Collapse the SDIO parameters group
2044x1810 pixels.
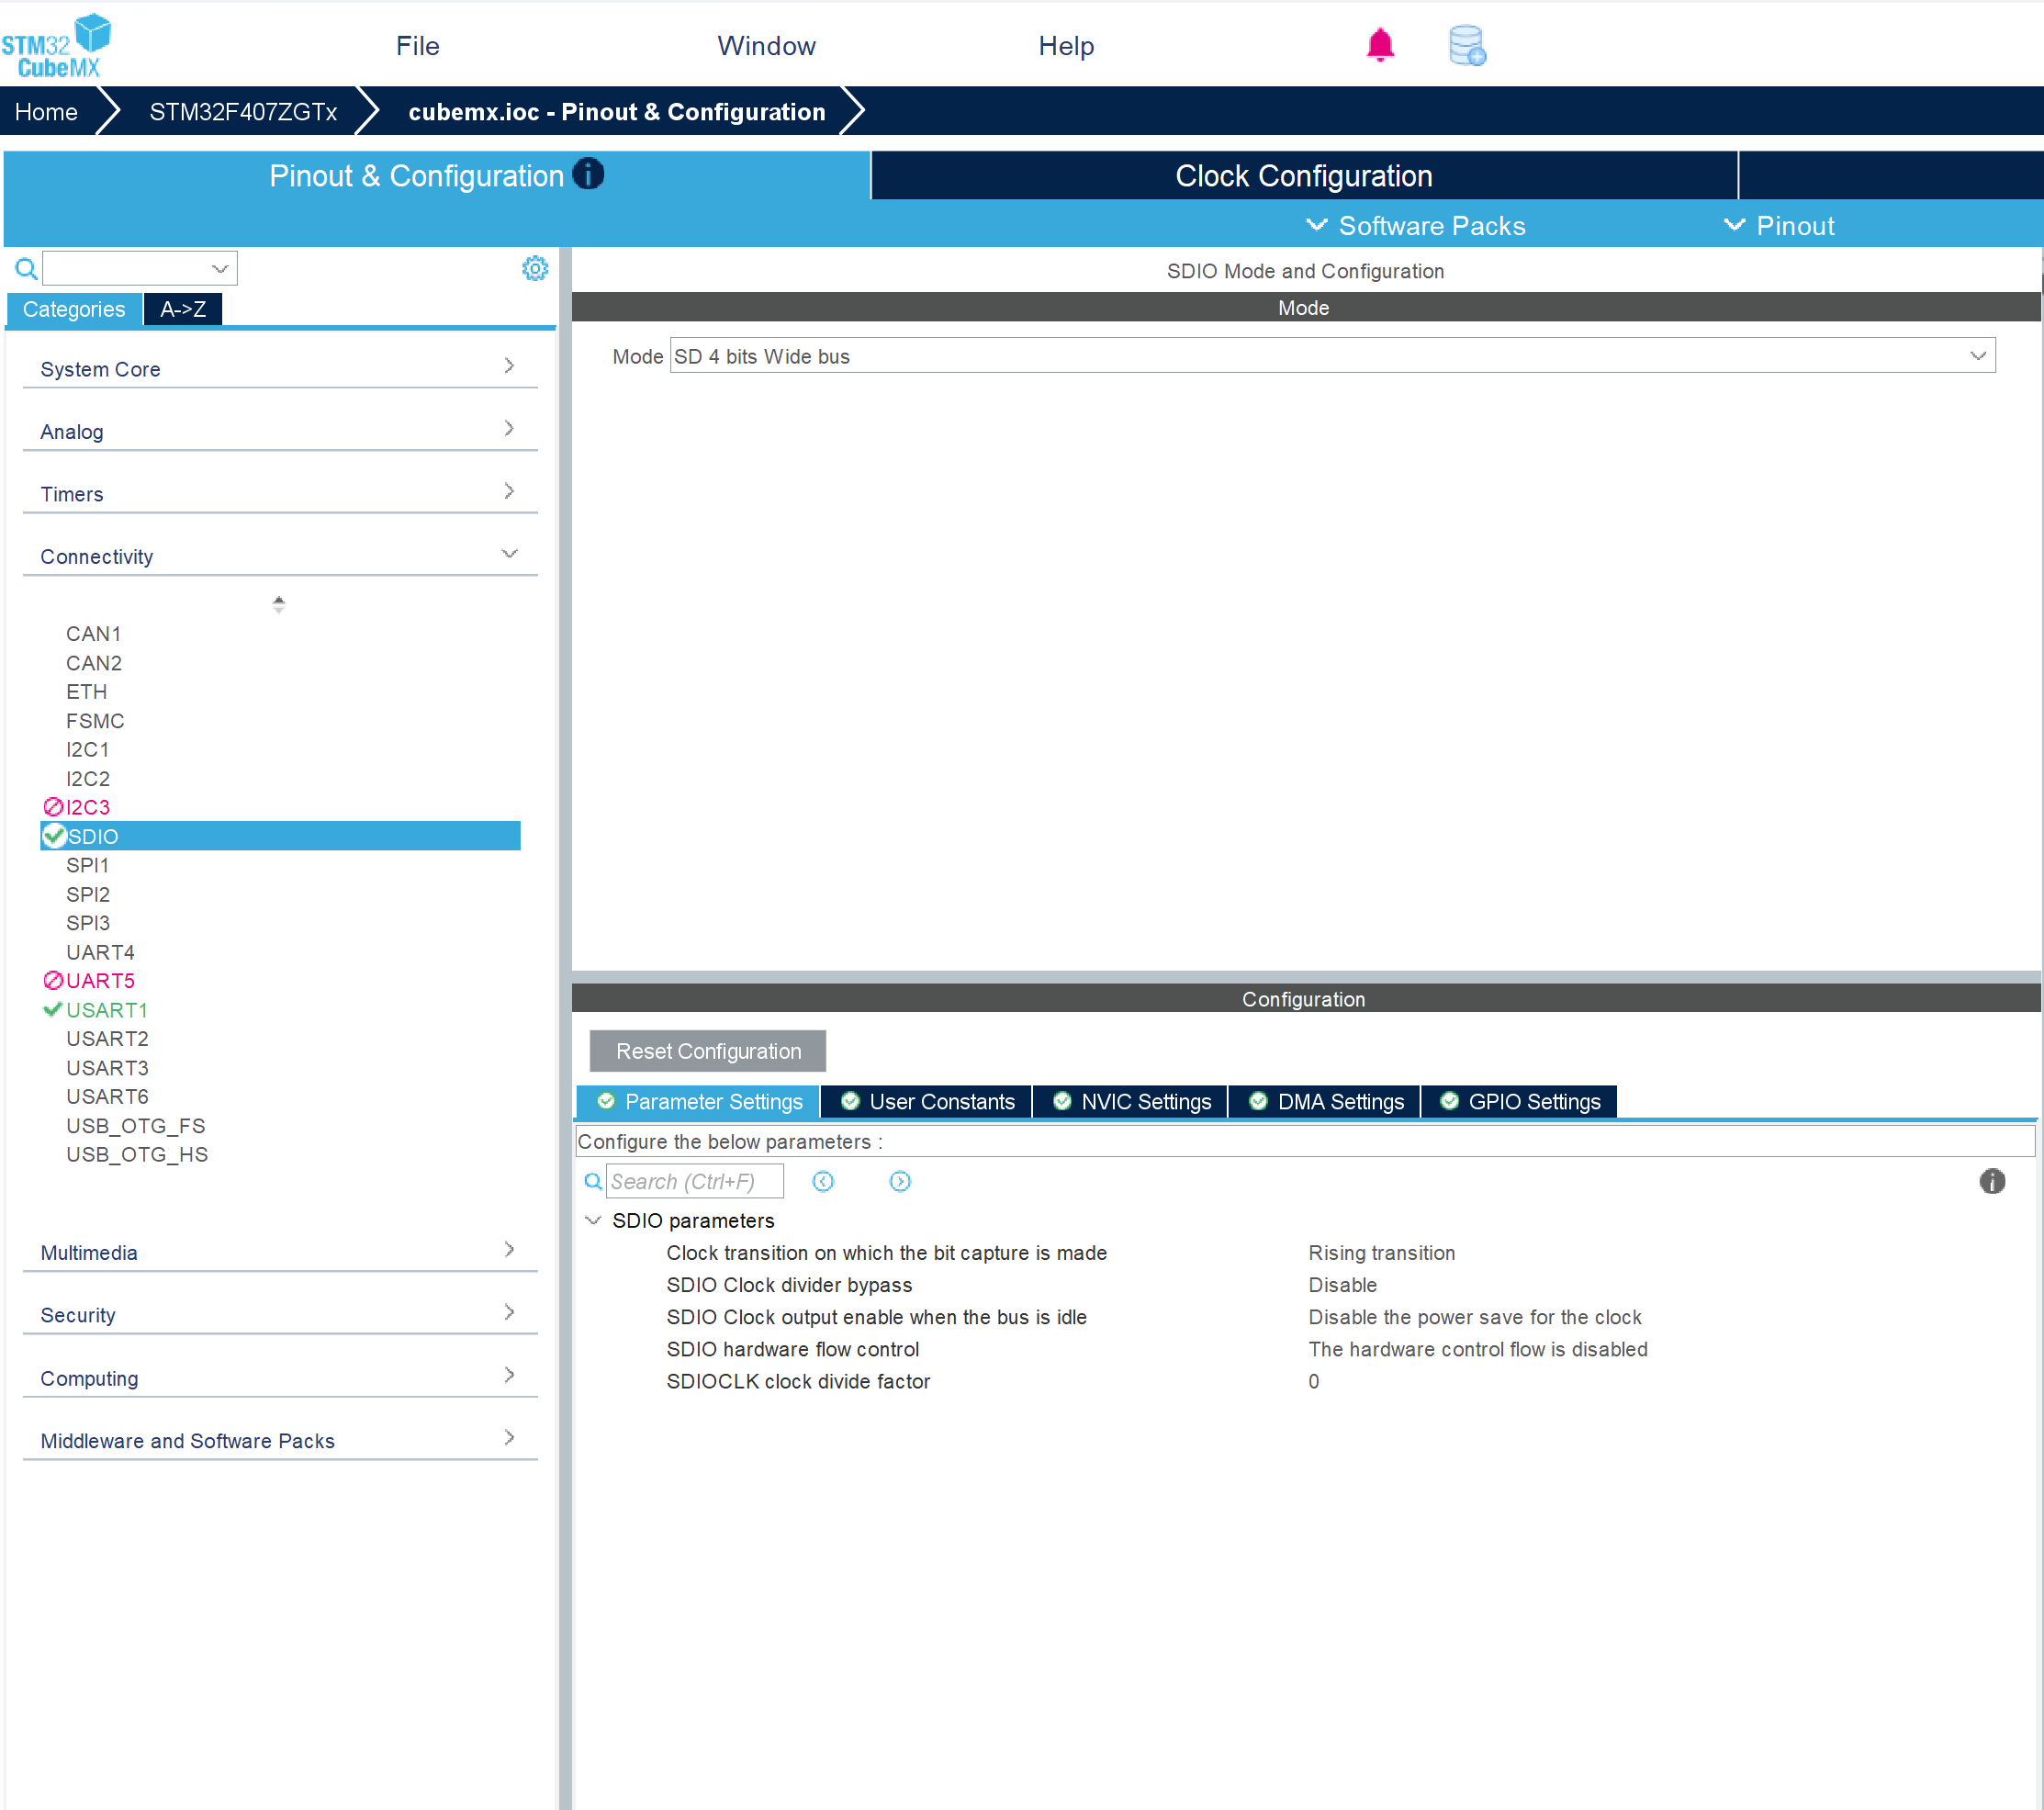593,1220
